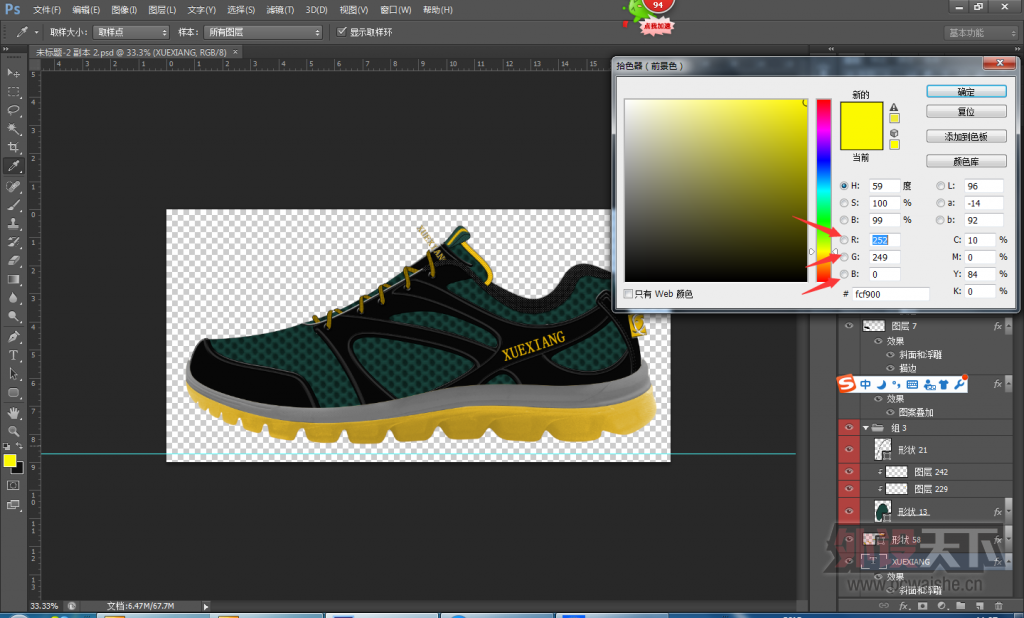This screenshot has height=618, width=1024.
Task: Select the Crop tool
Action: click(x=13, y=148)
